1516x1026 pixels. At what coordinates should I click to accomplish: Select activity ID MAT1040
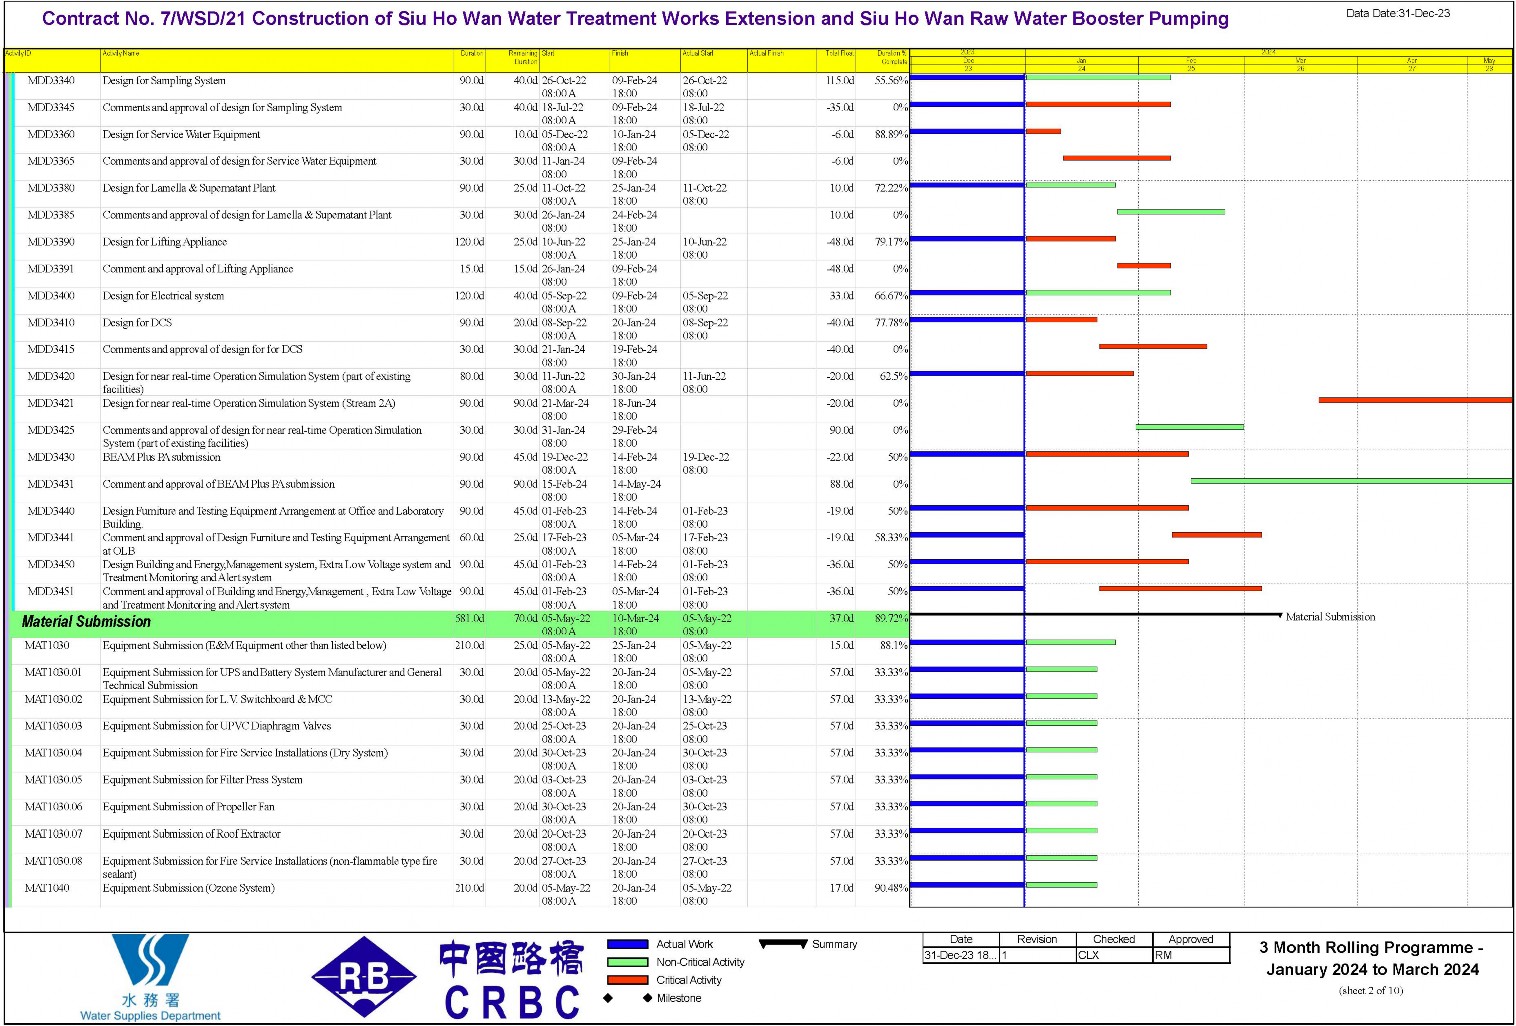(47, 888)
